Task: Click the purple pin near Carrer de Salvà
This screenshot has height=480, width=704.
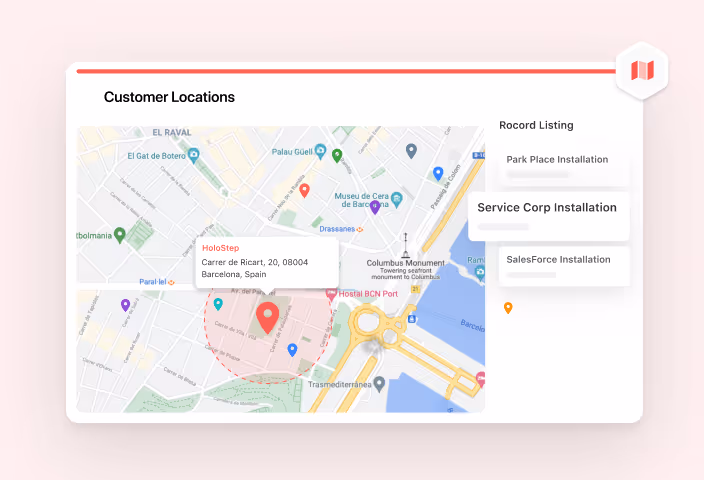Action: tap(126, 305)
